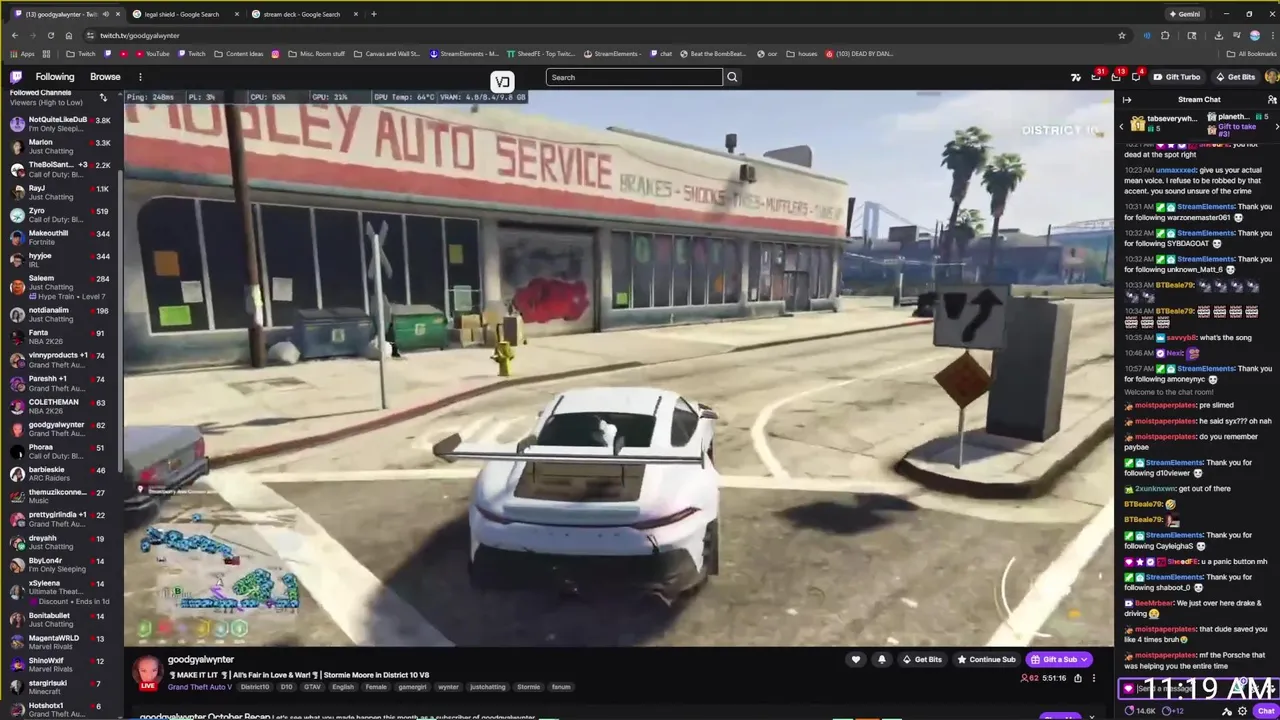1280x720 pixels.
Task: Open the Content Ideas bookmarks folder
Action: pos(239,54)
